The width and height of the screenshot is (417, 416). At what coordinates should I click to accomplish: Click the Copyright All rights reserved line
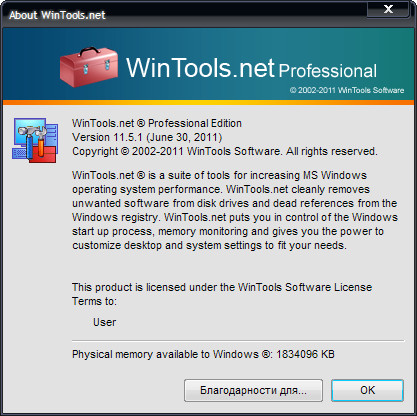tap(225, 151)
